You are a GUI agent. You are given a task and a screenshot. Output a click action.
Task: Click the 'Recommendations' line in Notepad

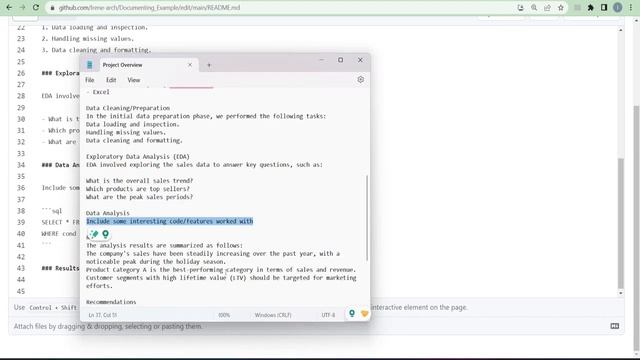(x=111, y=302)
